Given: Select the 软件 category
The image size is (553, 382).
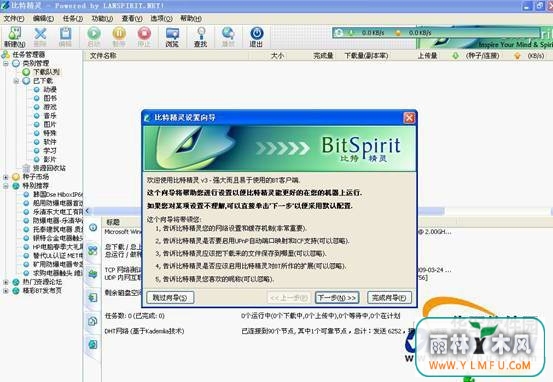Looking at the screenshot, I should tap(50, 142).
